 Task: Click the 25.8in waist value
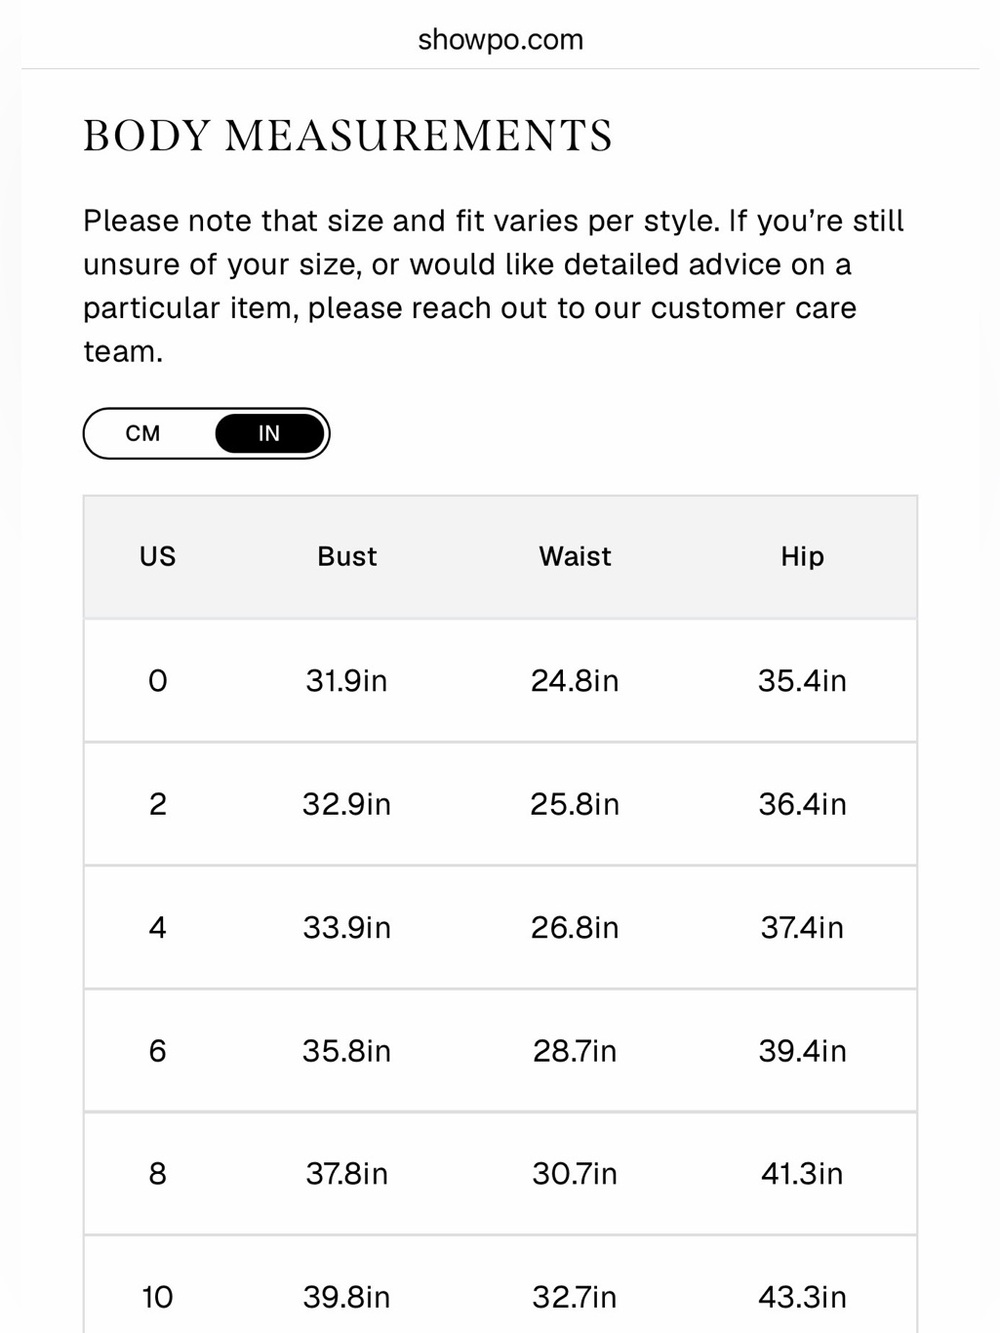(x=575, y=804)
